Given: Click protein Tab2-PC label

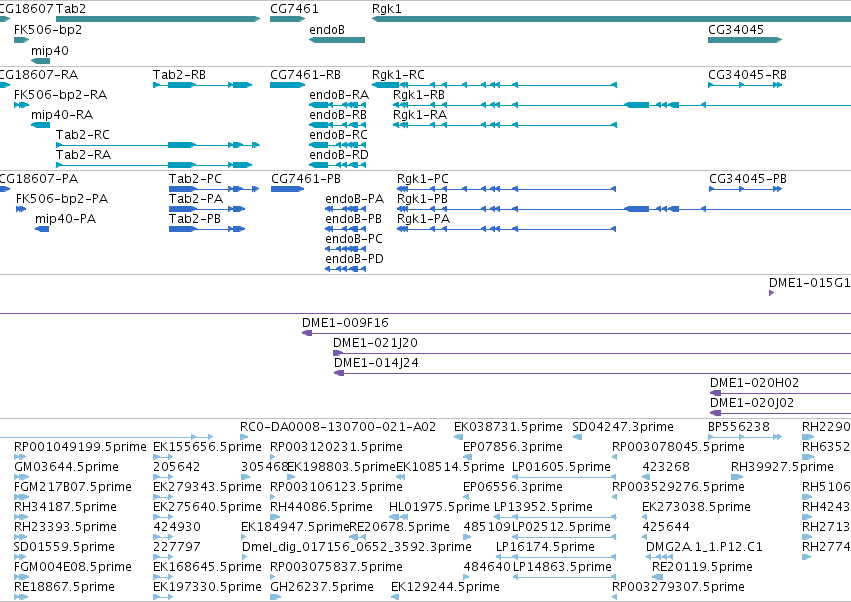Looking at the screenshot, I should coord(195,179).
